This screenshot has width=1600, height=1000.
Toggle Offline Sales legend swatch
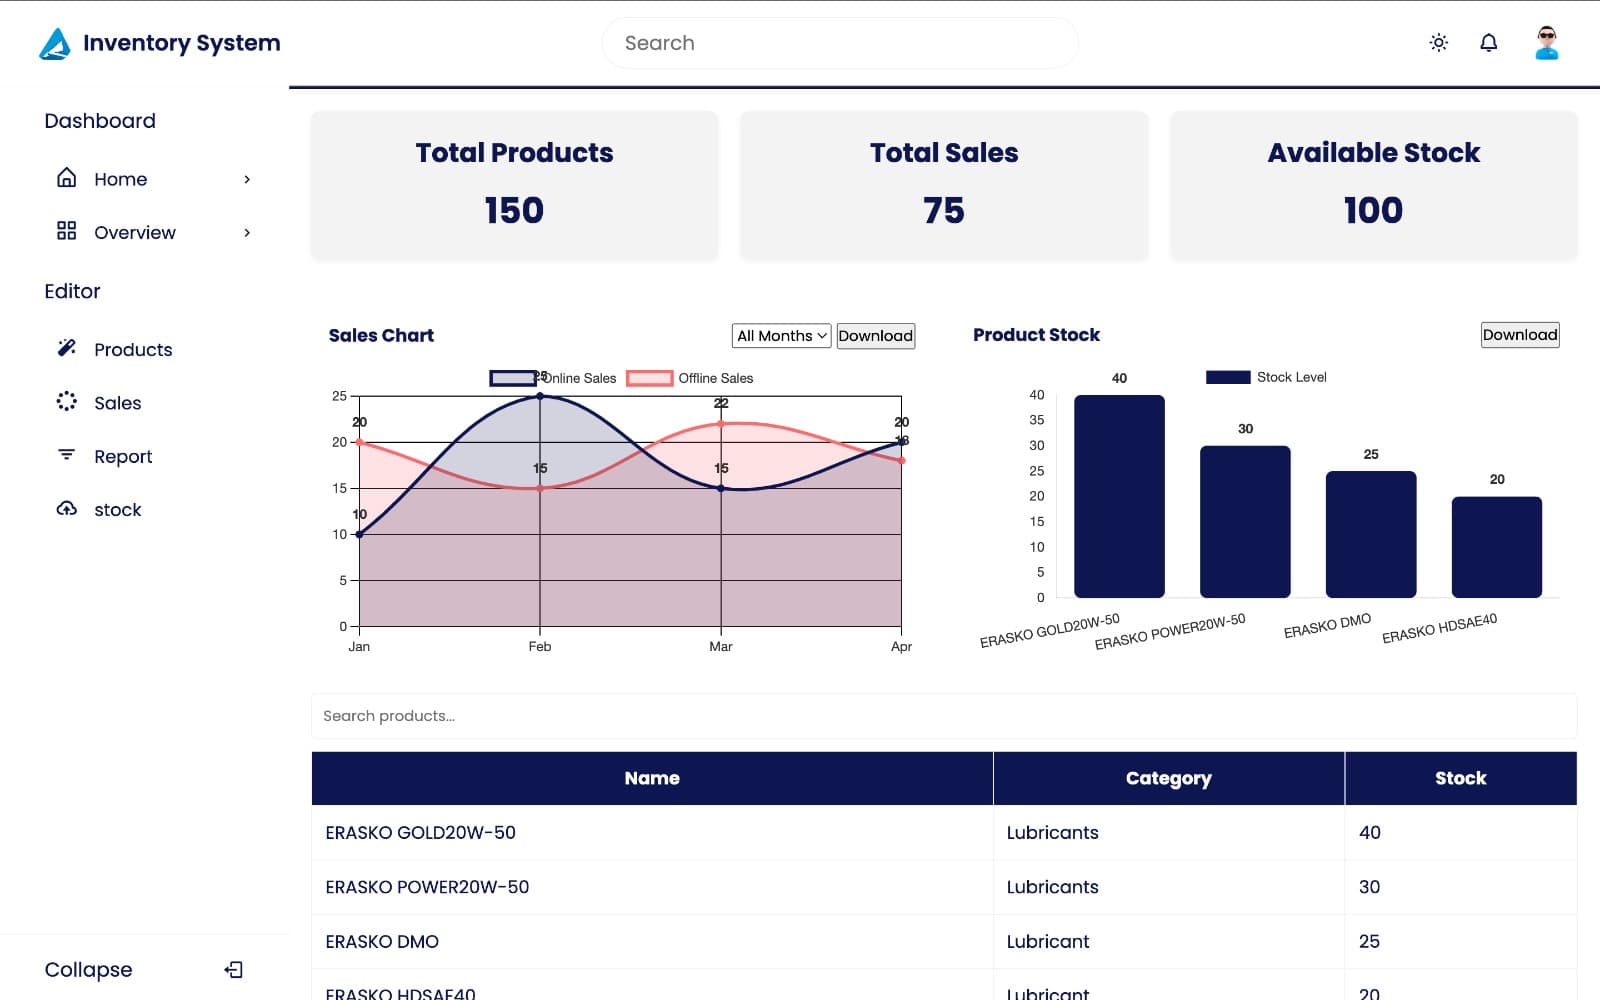[x=649, y=378]
